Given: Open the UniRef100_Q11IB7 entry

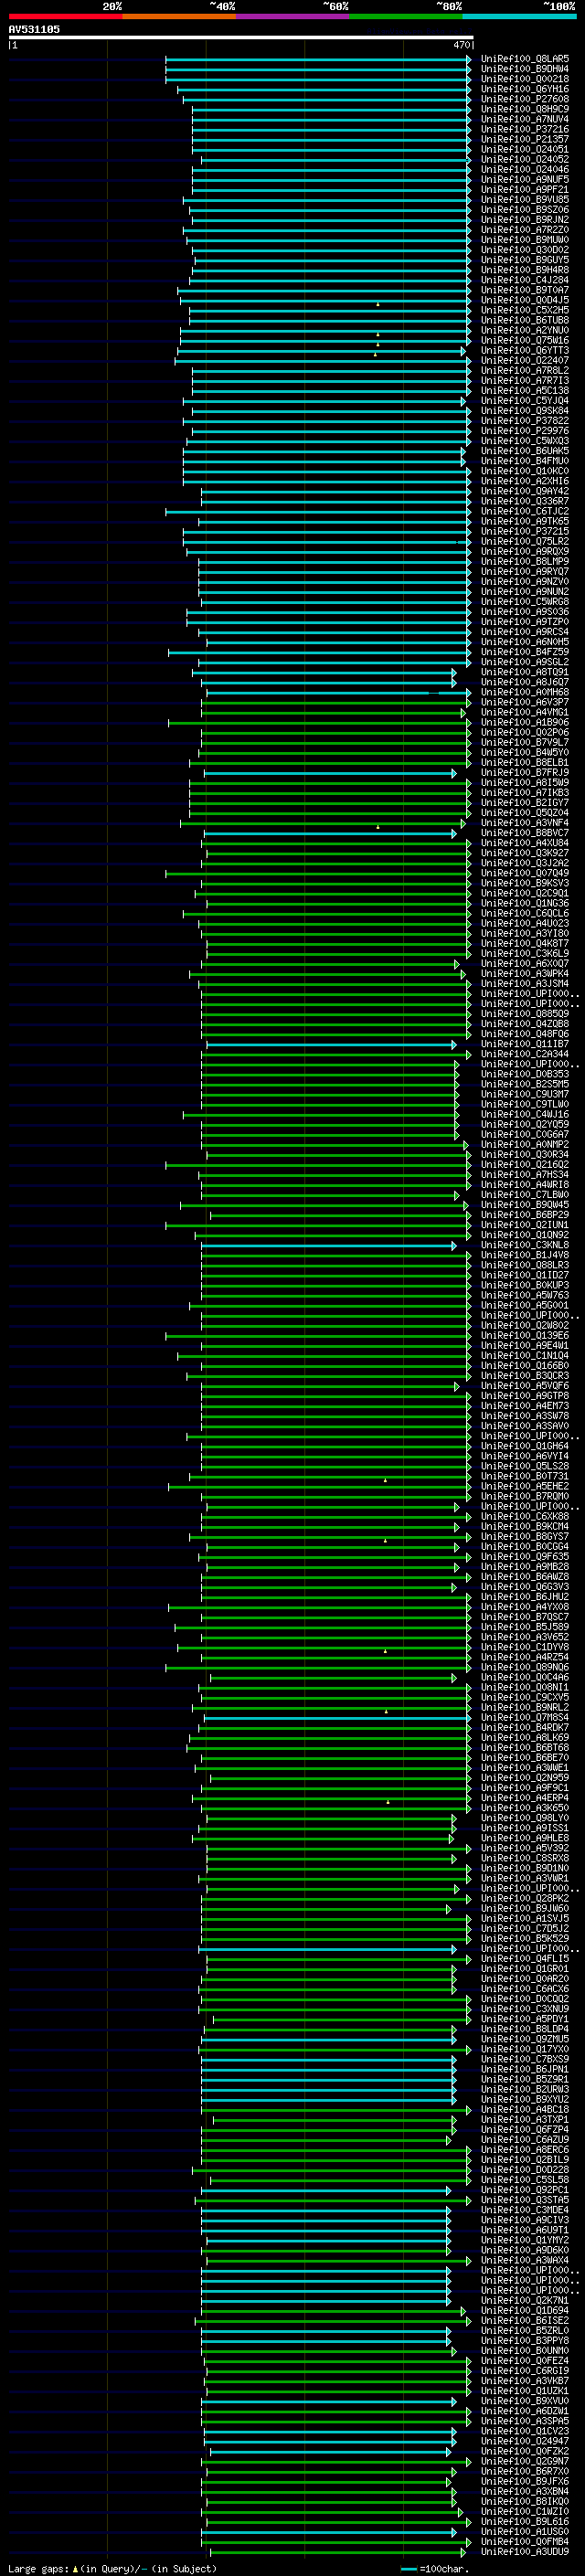Looking at the screenshot, I should [x=524, y=1044].
